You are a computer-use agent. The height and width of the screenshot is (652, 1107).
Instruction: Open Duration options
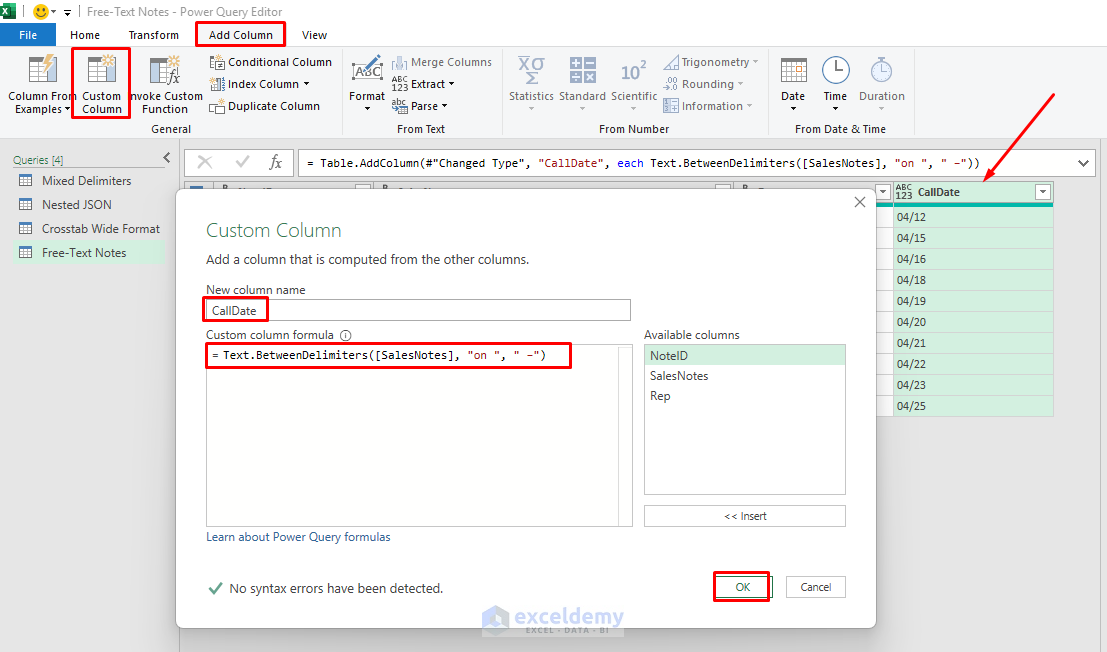coord(881,83)
